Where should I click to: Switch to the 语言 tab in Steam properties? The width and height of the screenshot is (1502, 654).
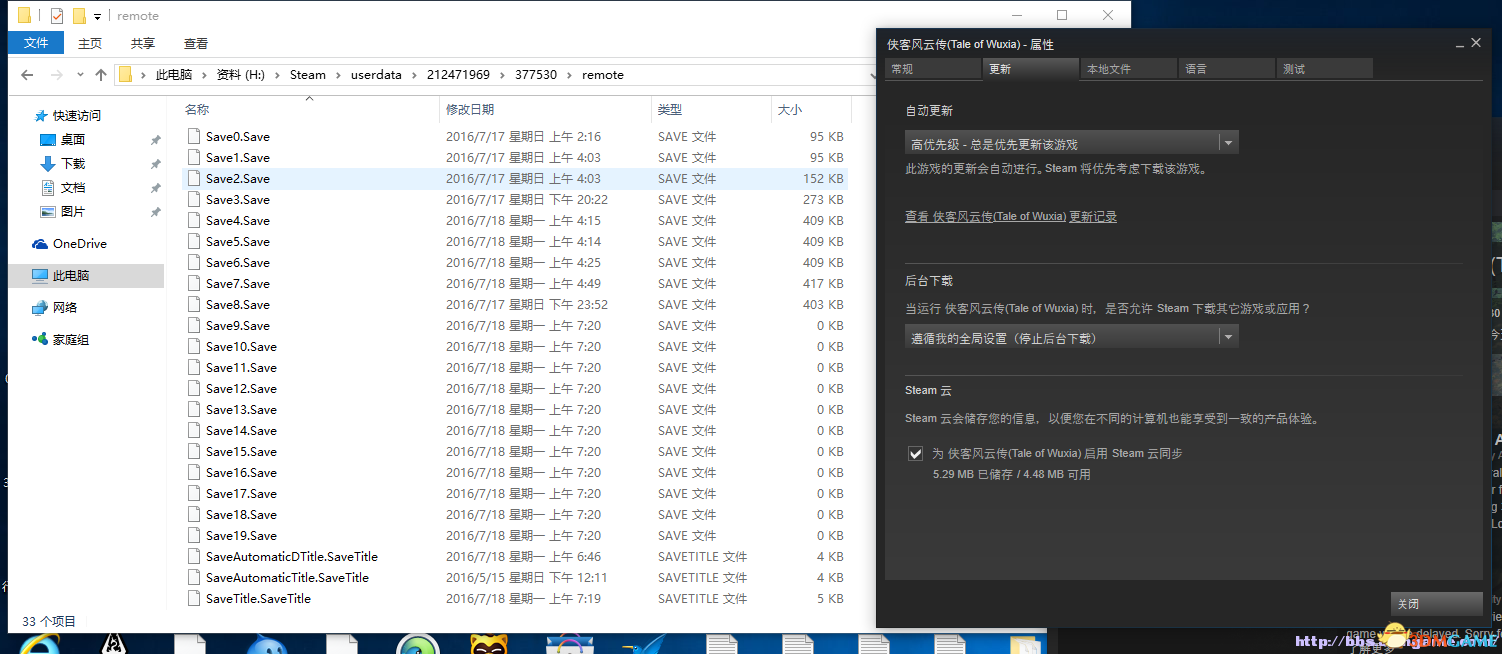tap(1226, 69)
